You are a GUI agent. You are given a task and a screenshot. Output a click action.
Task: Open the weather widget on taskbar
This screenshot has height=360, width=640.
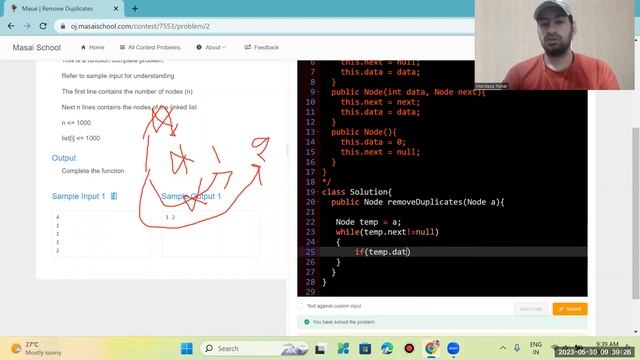tap(36, 349)
